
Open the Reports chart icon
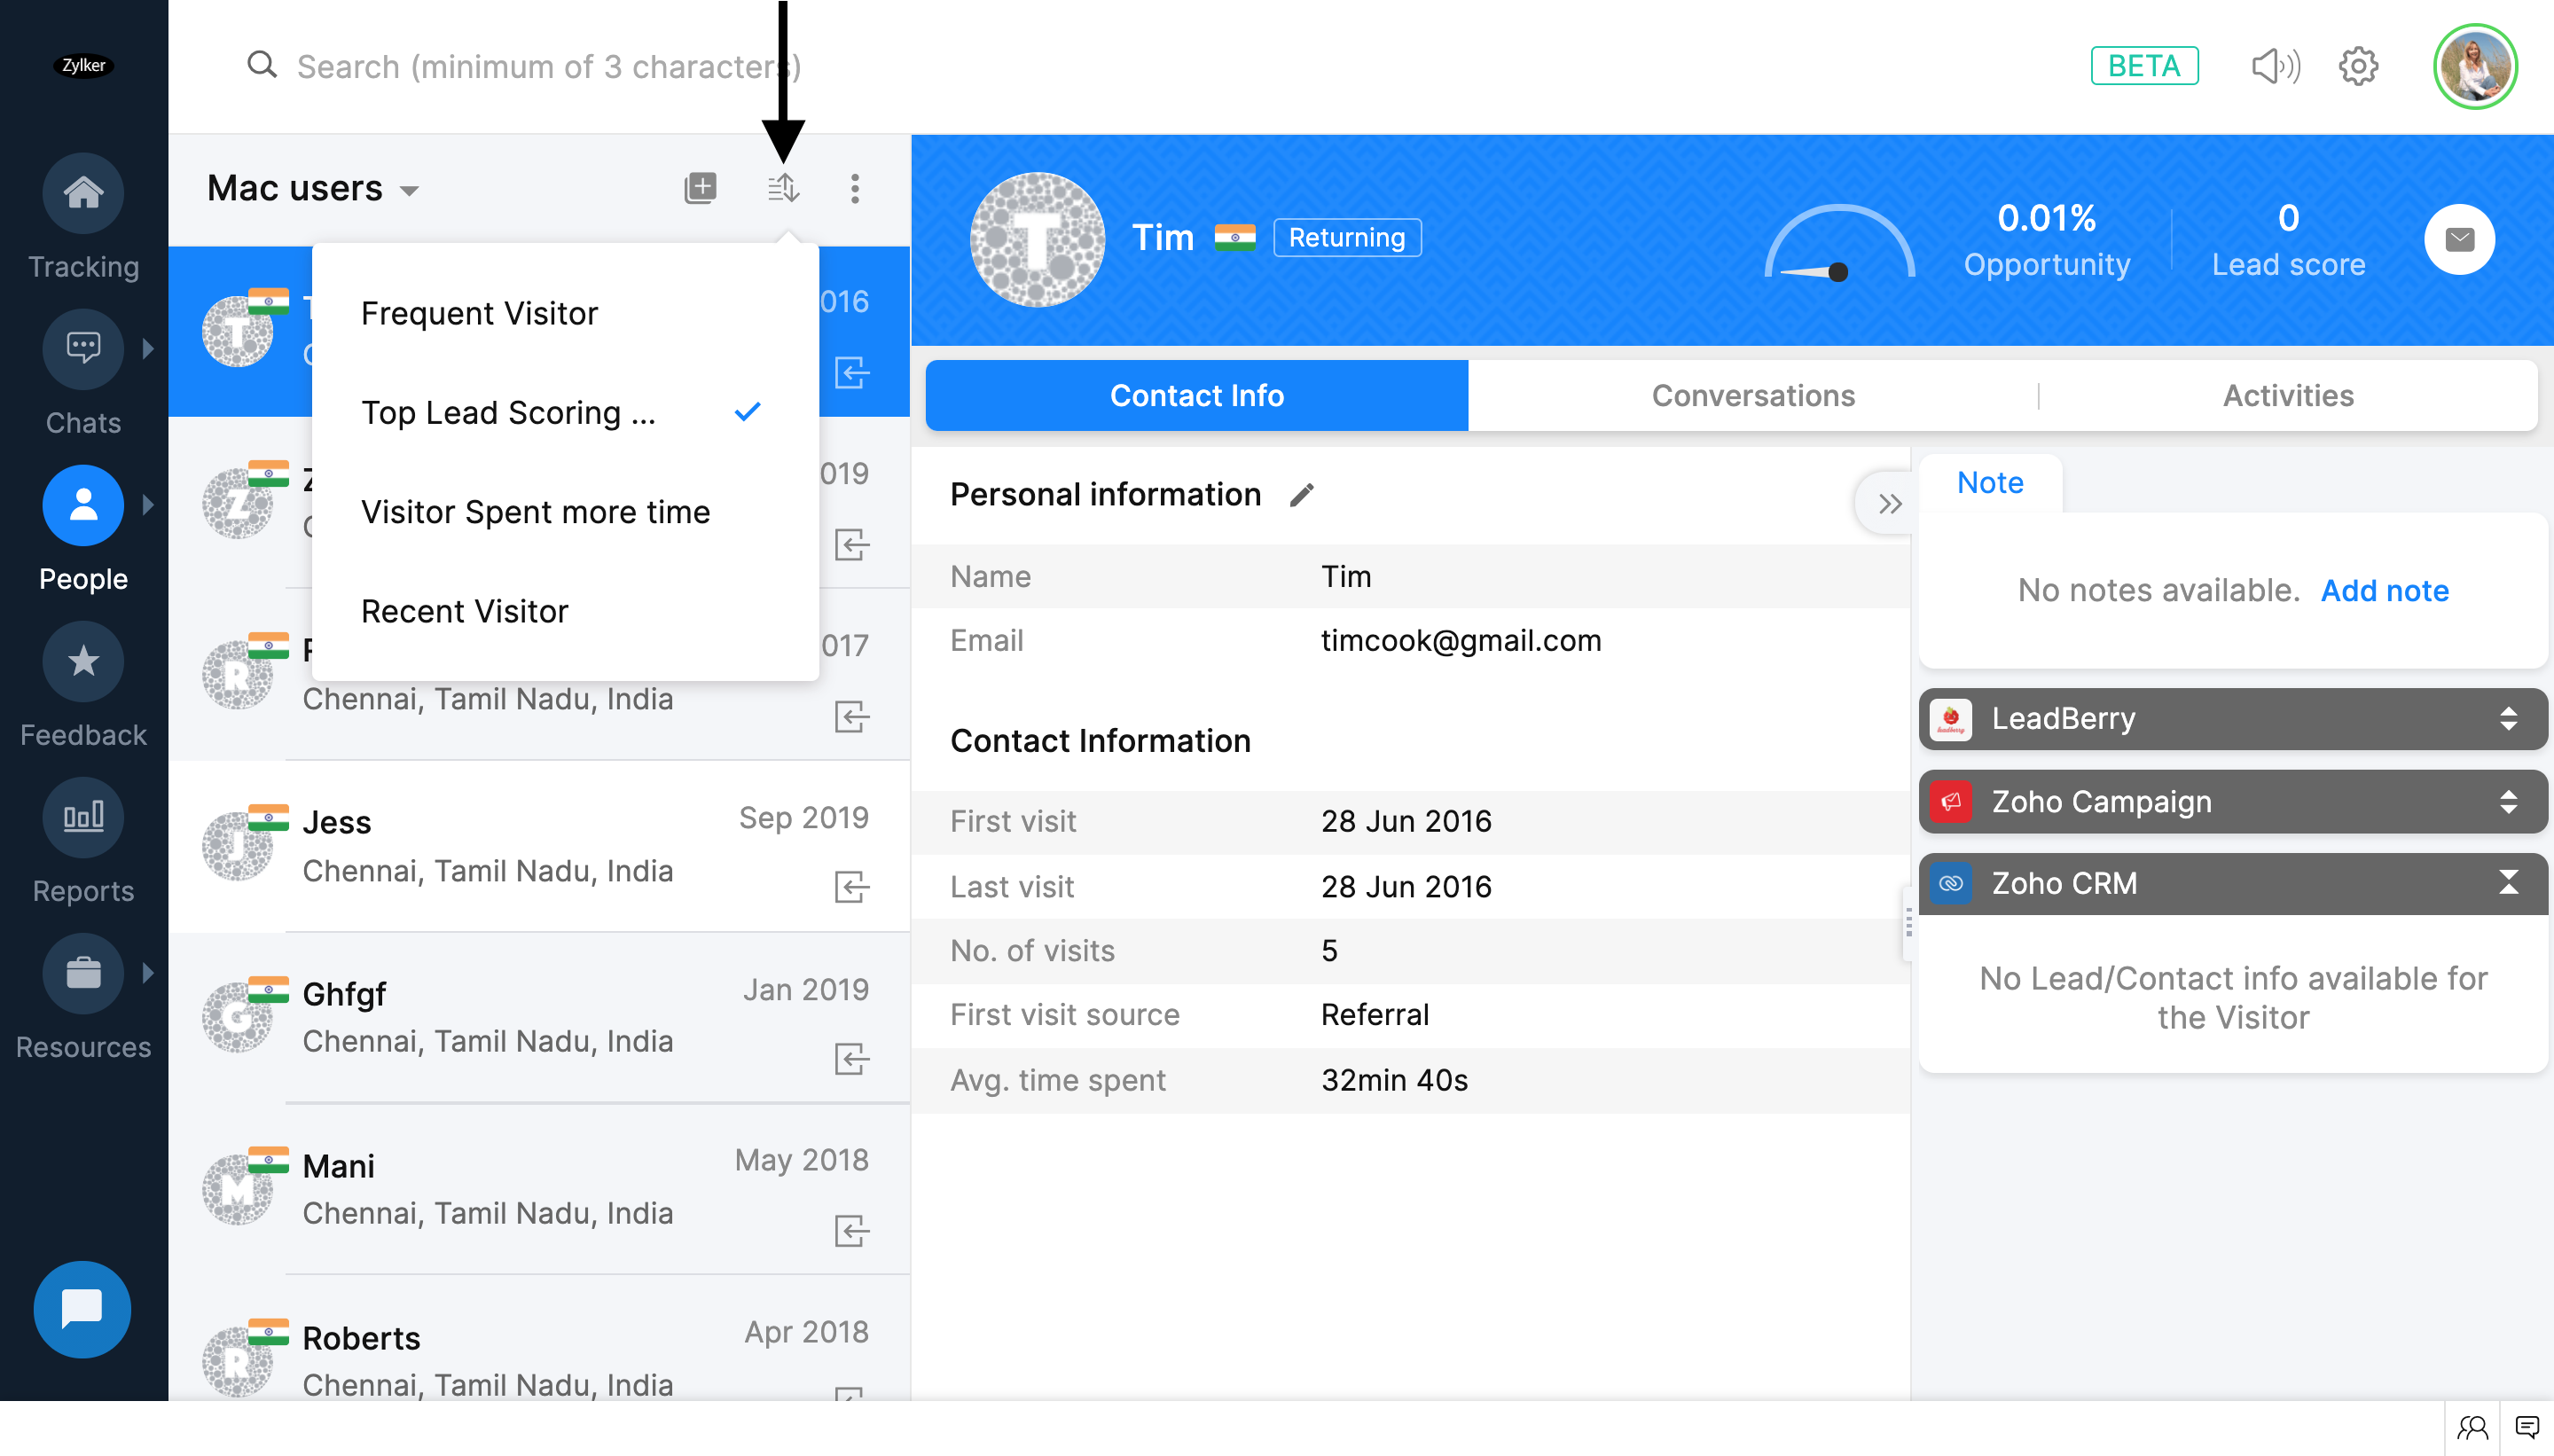pyautogui.click(x=83, y=817)
